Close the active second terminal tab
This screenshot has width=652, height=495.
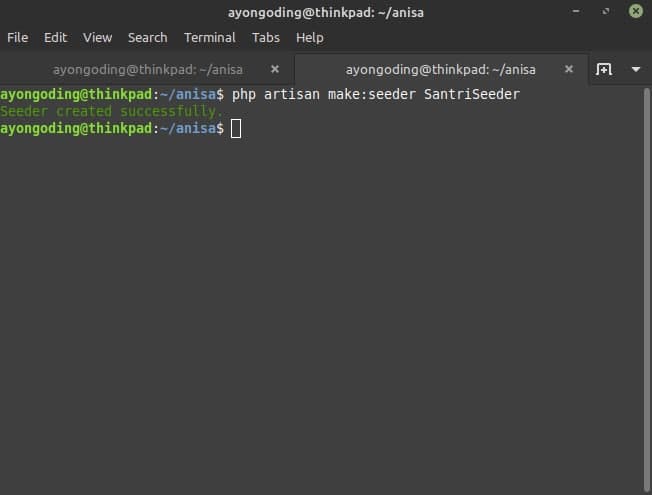pyautogui.click(x=569, y=69)
